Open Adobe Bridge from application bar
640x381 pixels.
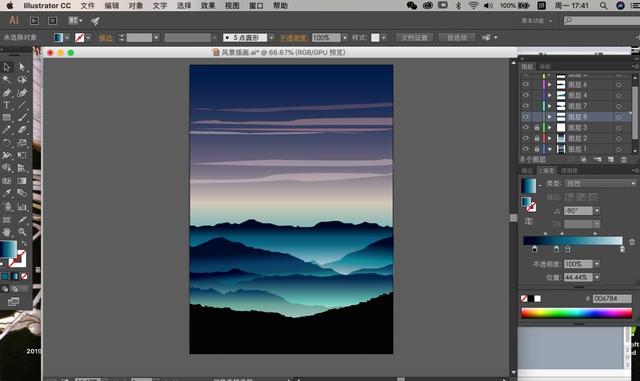click(x=34, y=20)
